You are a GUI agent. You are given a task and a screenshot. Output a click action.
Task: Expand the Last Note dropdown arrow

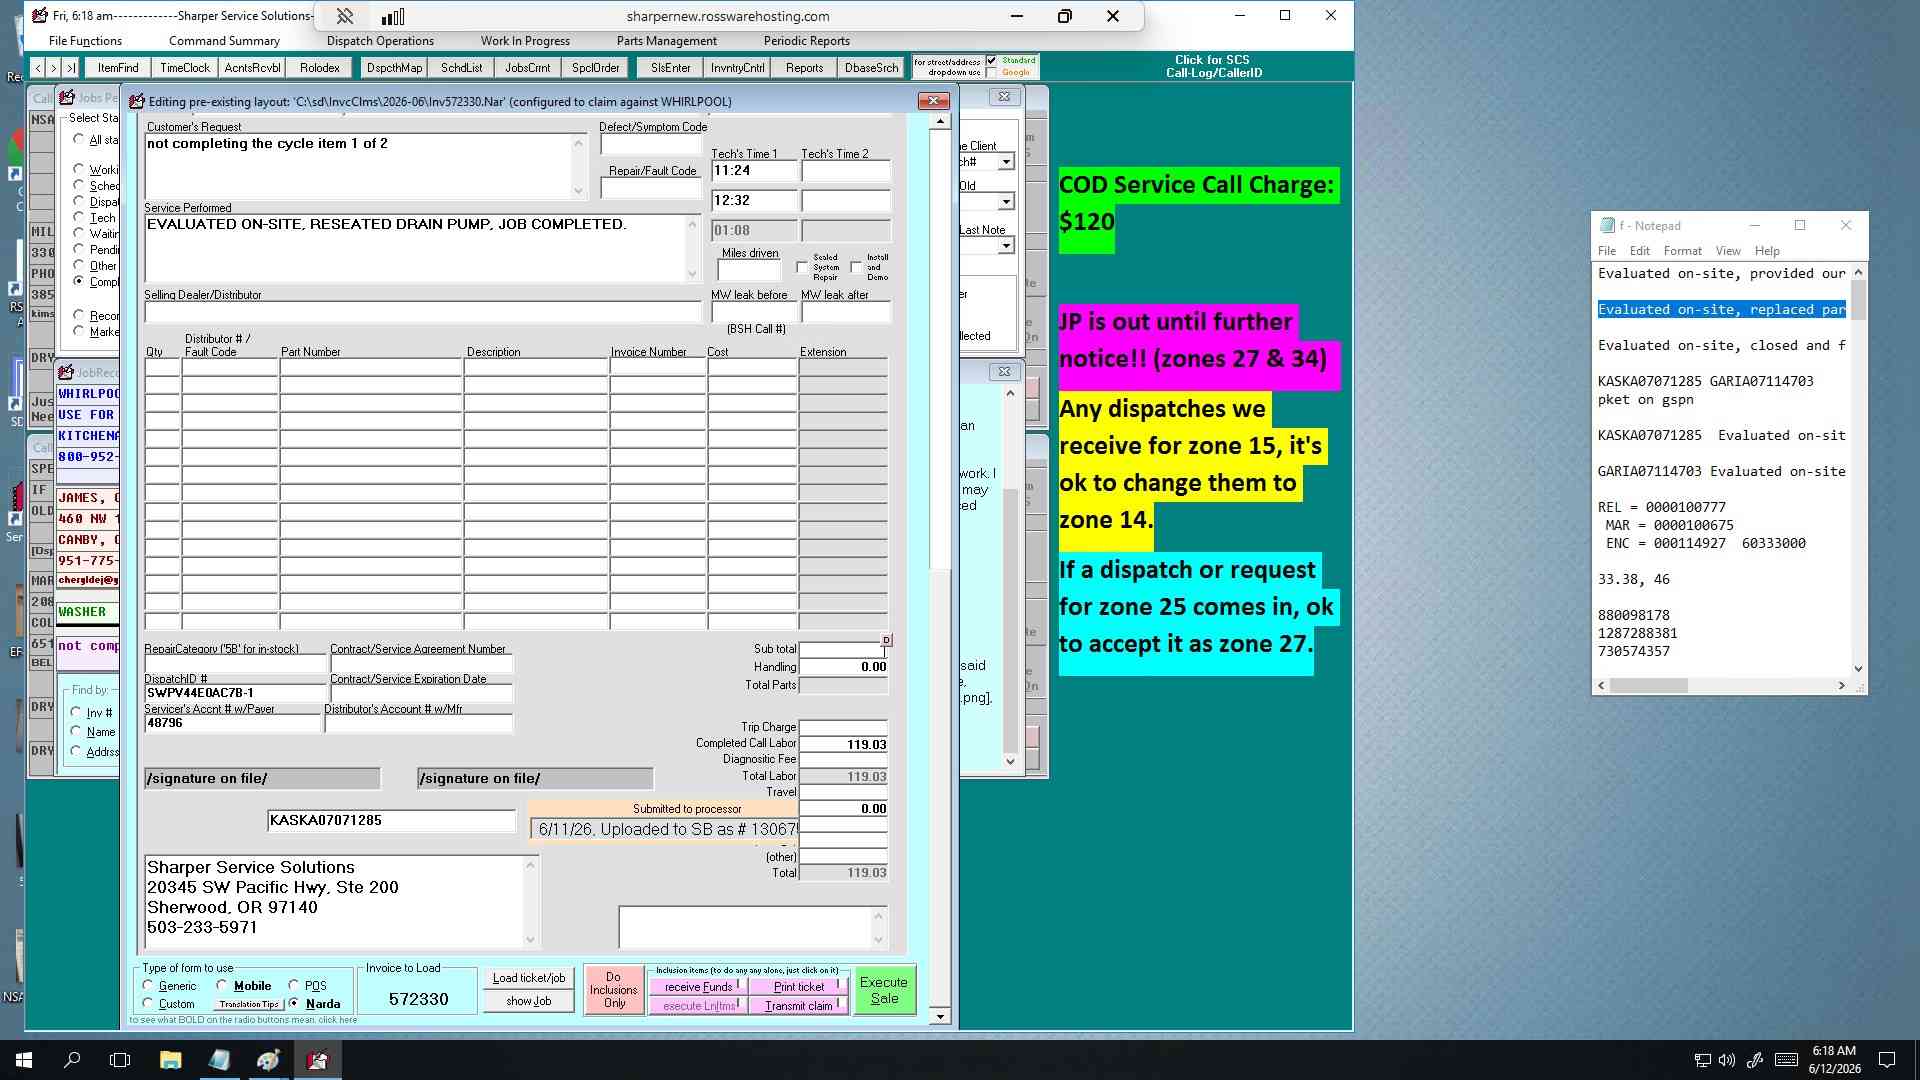pyautogui.click(x=1006, y=246)
